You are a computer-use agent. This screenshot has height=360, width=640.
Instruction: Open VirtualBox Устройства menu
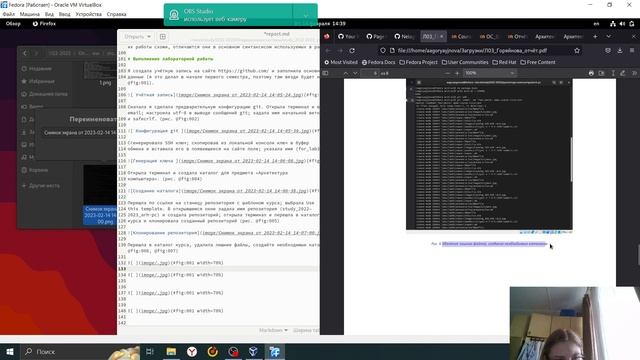pyautogui.click(x=89, y=14)
